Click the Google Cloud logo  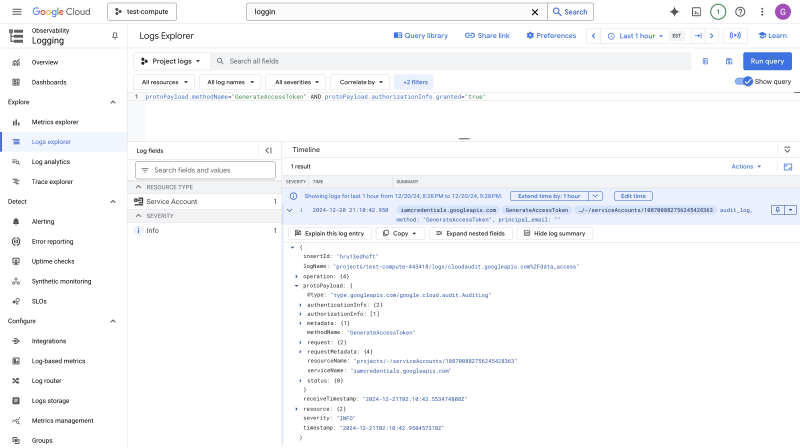pyautogui.click(x=61, y=12)
